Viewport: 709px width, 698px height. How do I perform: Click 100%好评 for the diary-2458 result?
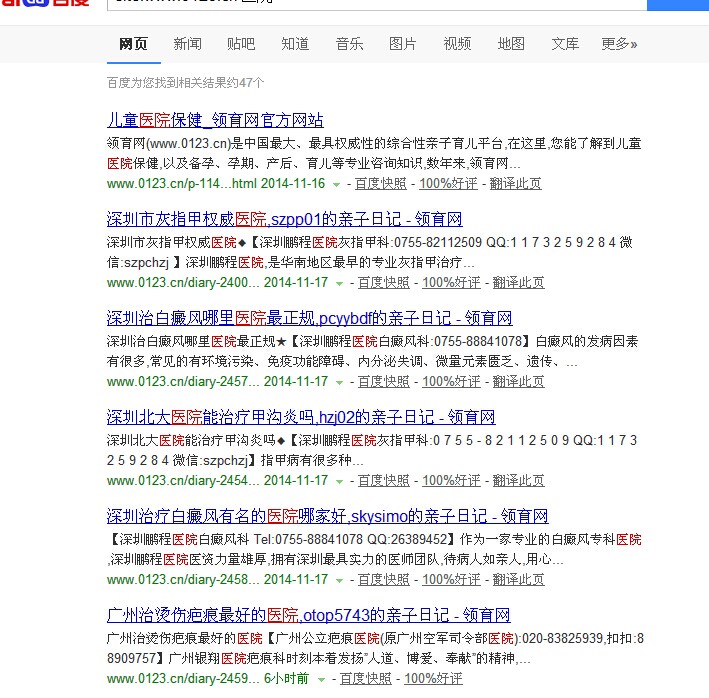452,580
